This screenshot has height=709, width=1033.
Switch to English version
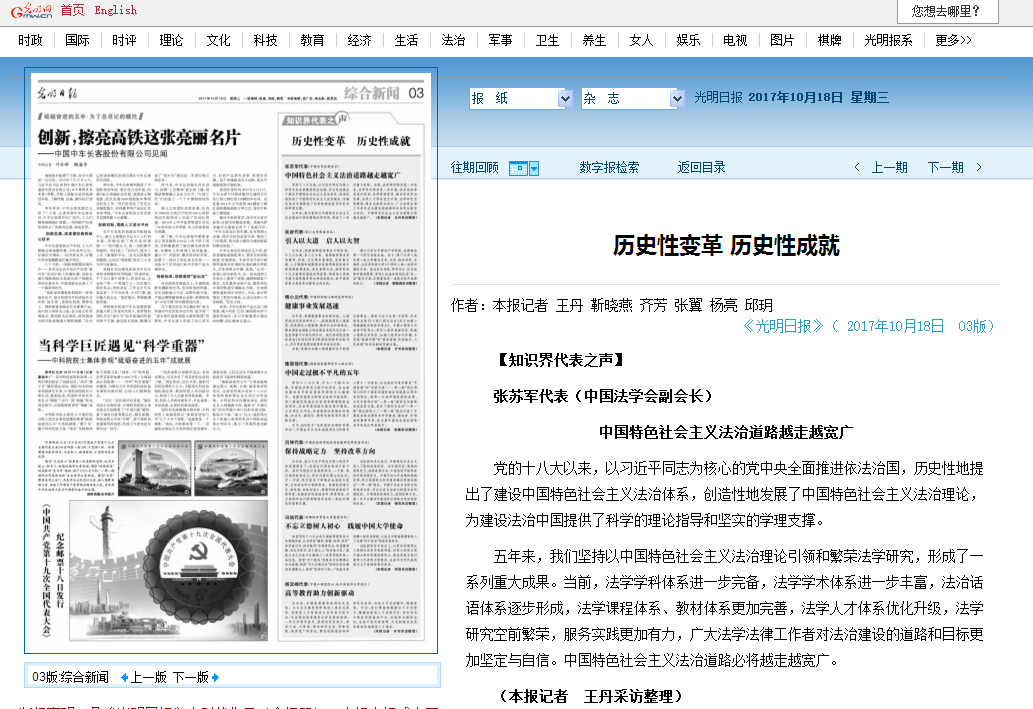pyautogui.click(x=116, y=10)
